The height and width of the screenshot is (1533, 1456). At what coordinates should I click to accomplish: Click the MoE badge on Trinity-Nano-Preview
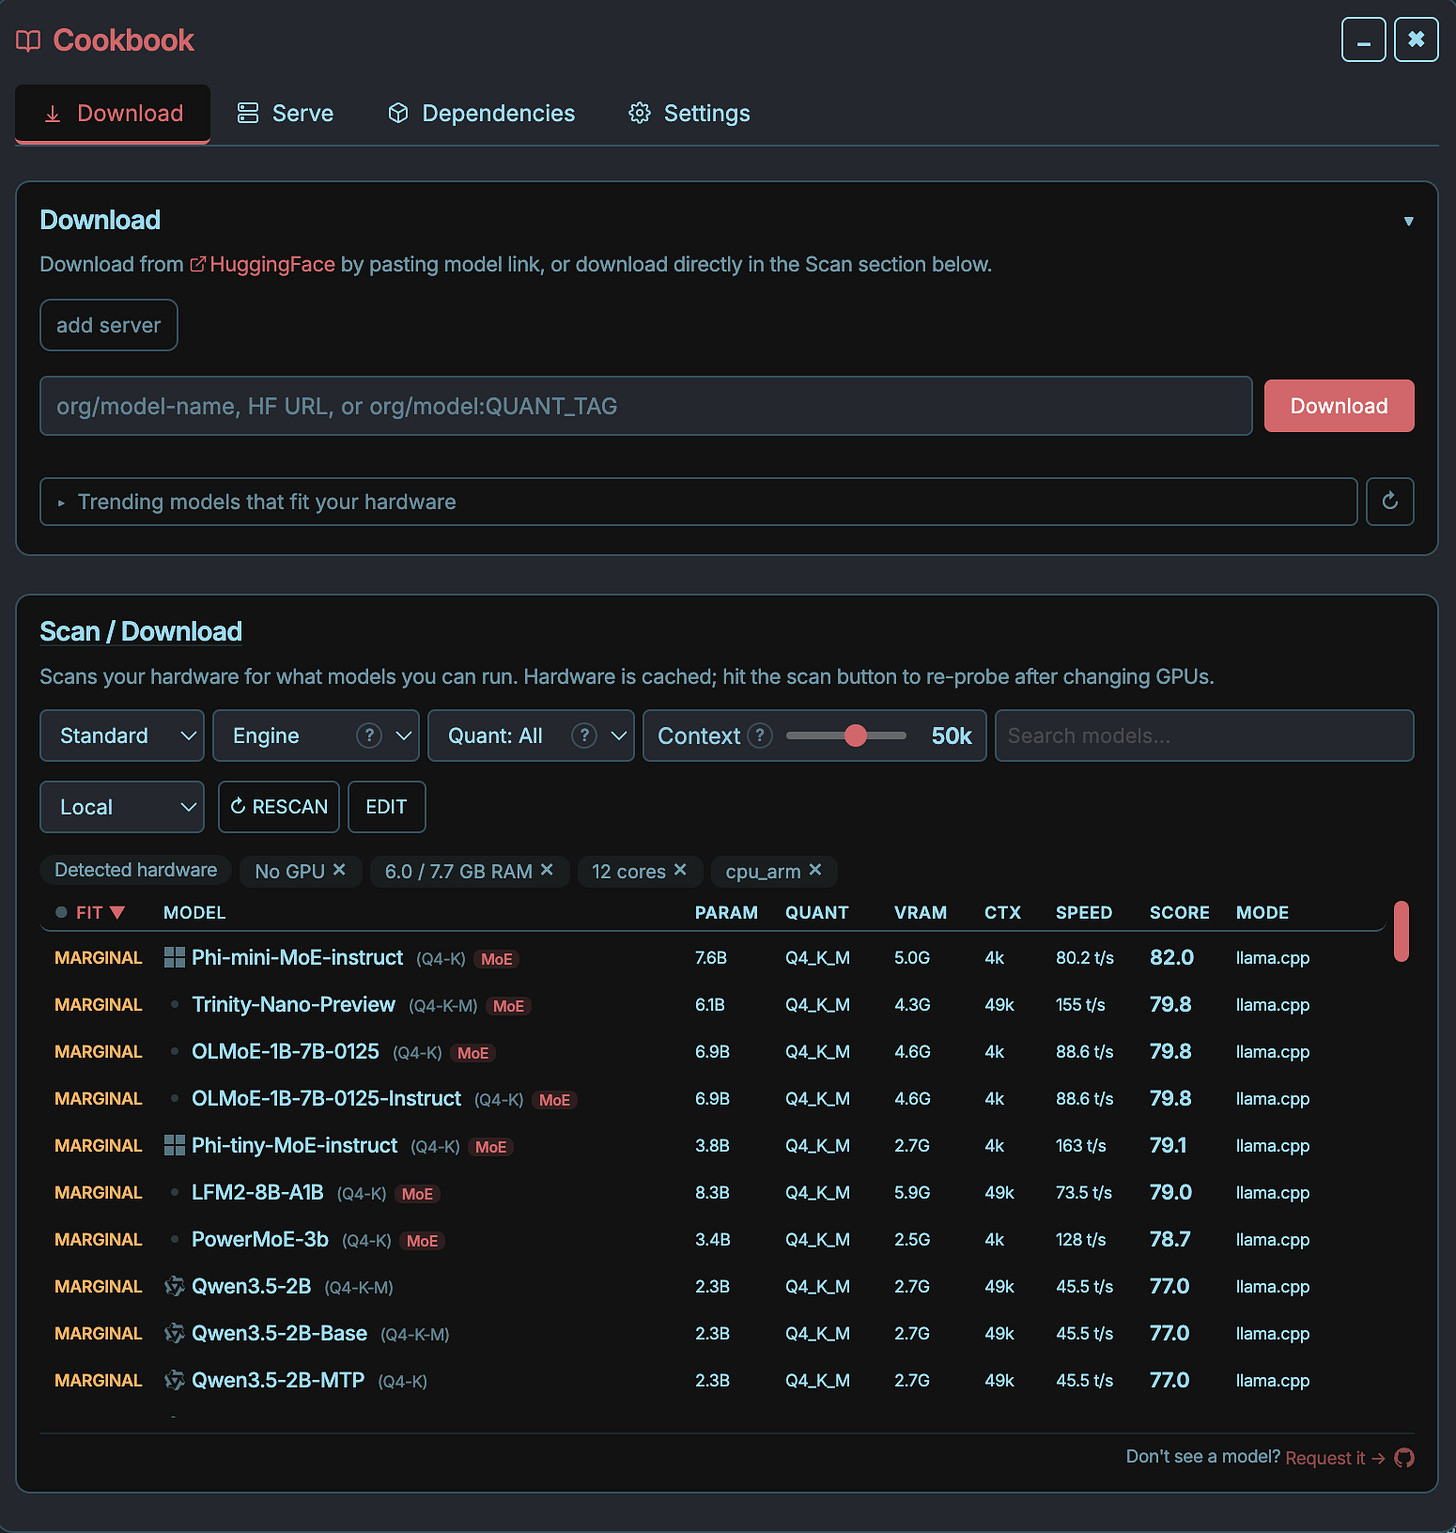coord(508,1006)
